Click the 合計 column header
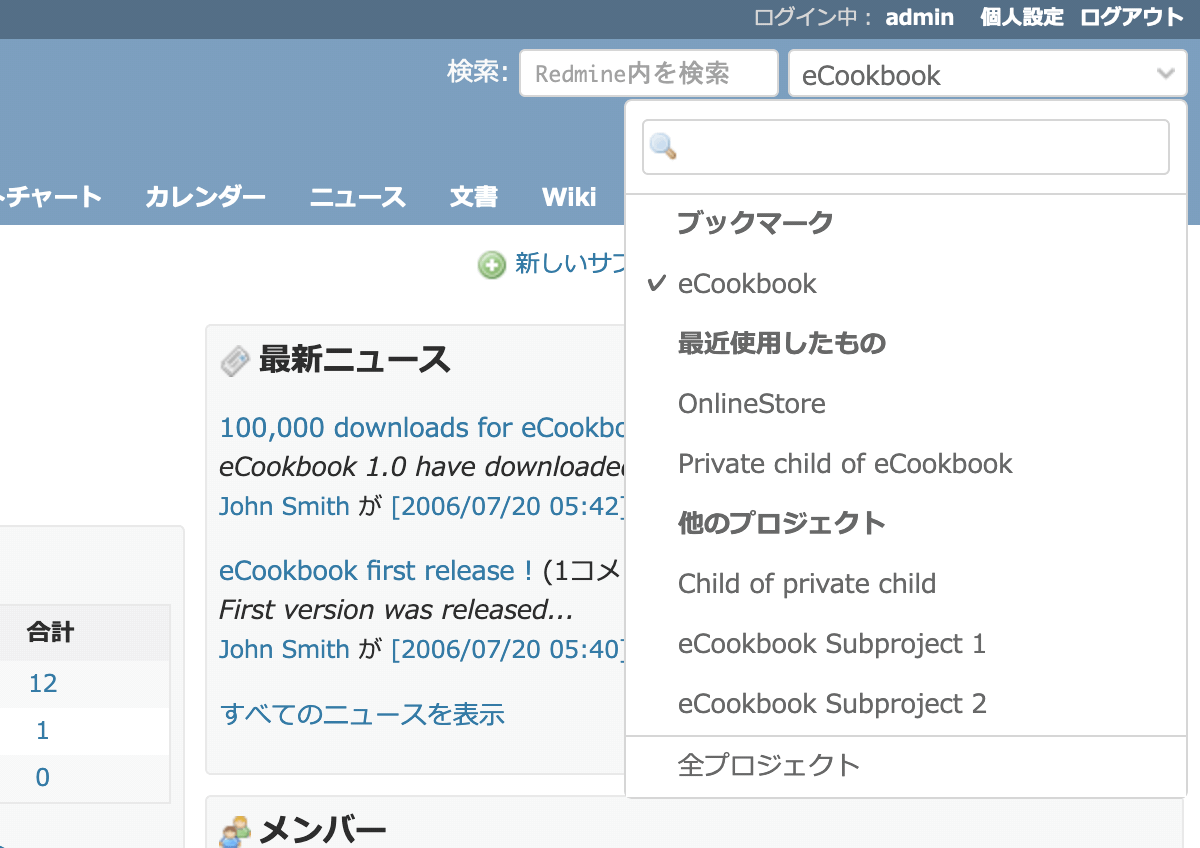The height and width of the screenshot is (848, 1200). tap(50, 633)
